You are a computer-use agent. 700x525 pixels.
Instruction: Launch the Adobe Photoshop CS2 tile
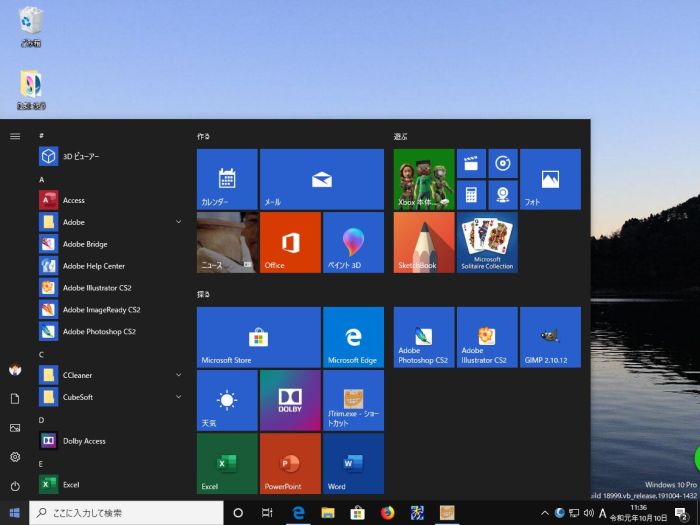[424, 337]
